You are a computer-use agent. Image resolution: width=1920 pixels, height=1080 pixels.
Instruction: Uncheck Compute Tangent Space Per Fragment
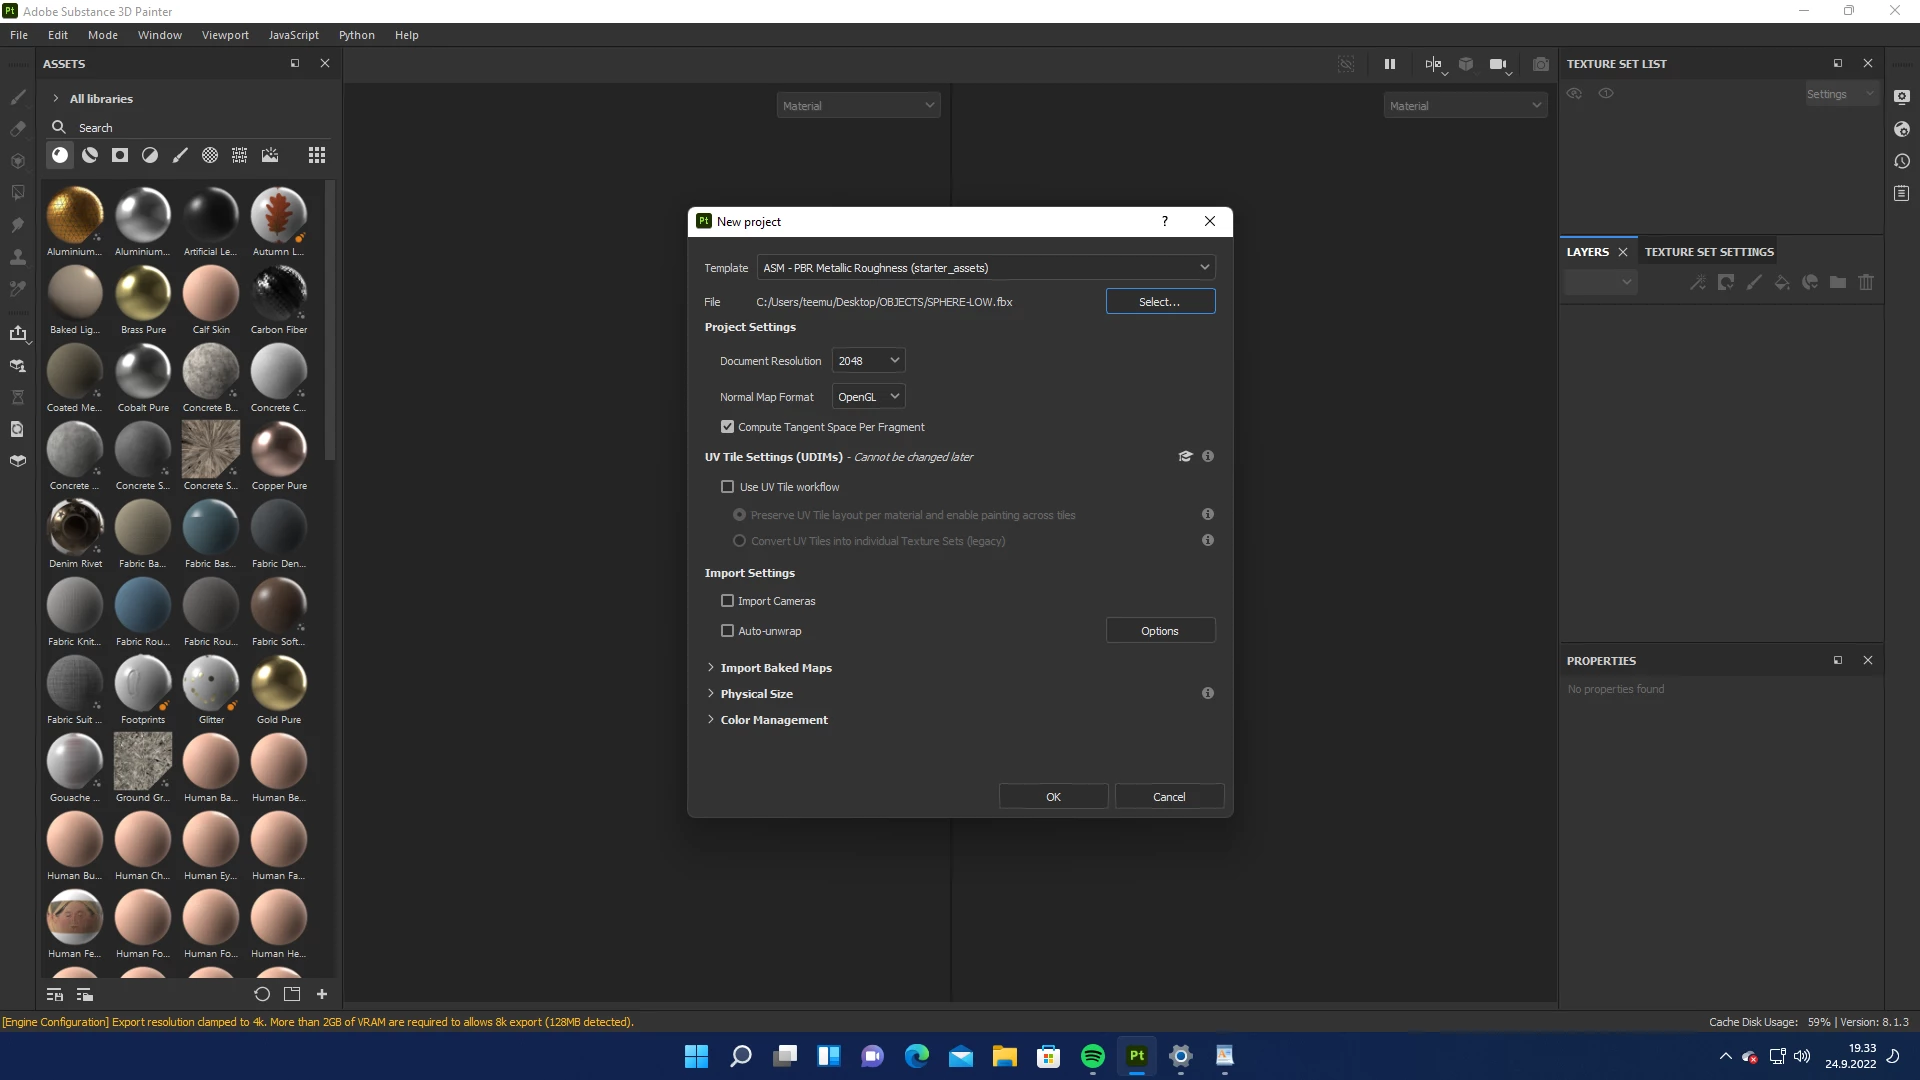(728, 427)
